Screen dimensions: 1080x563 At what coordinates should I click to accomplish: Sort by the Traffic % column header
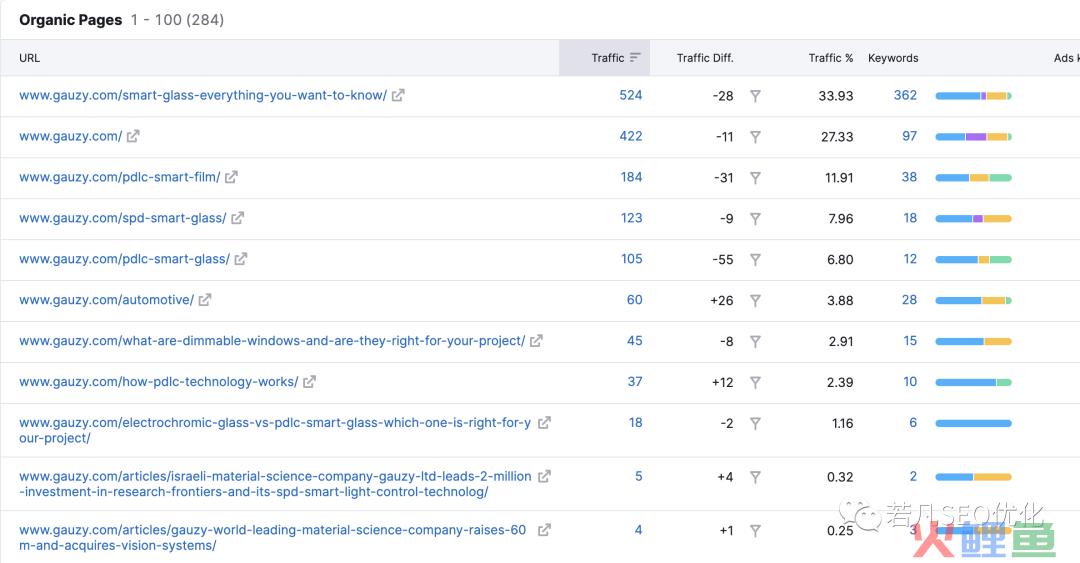[x=831, y=58]
